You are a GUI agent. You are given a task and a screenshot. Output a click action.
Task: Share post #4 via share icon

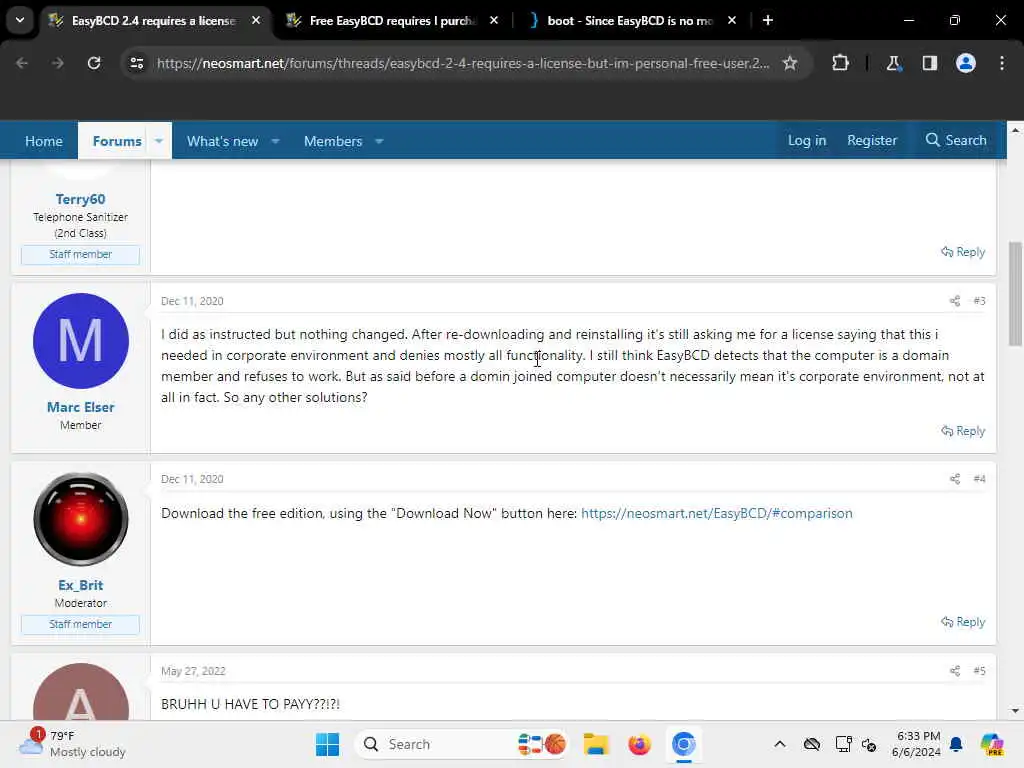(x=955, y=479)
